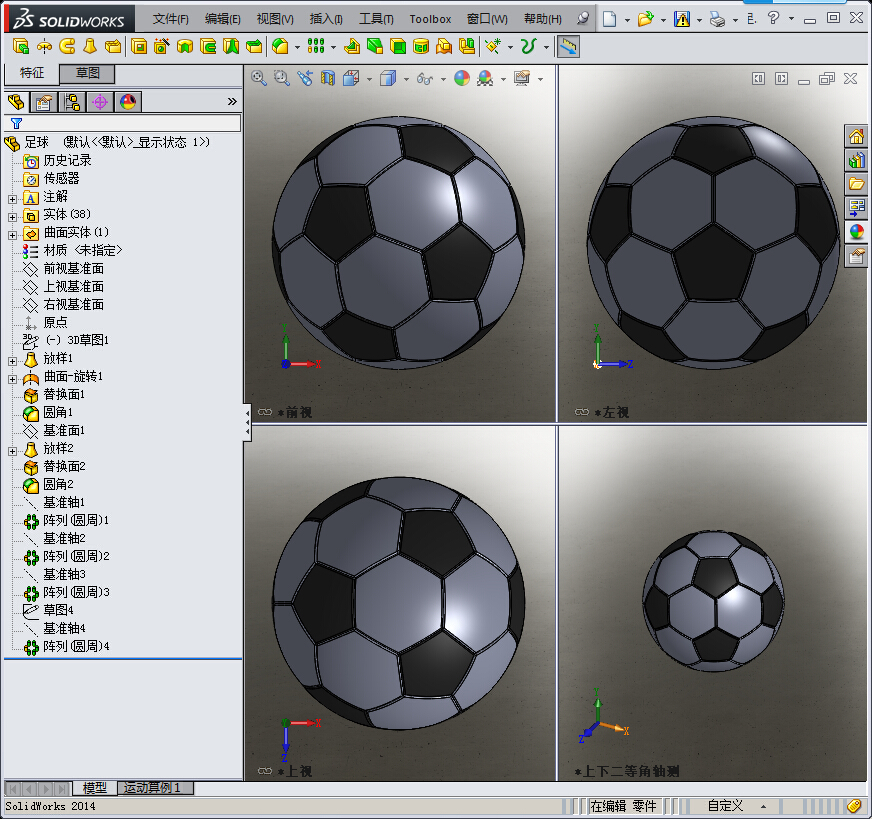872x819 pixels.
Task: Switch to the 特征 tab
Action: pyautogui.click(x=32, y=73)
